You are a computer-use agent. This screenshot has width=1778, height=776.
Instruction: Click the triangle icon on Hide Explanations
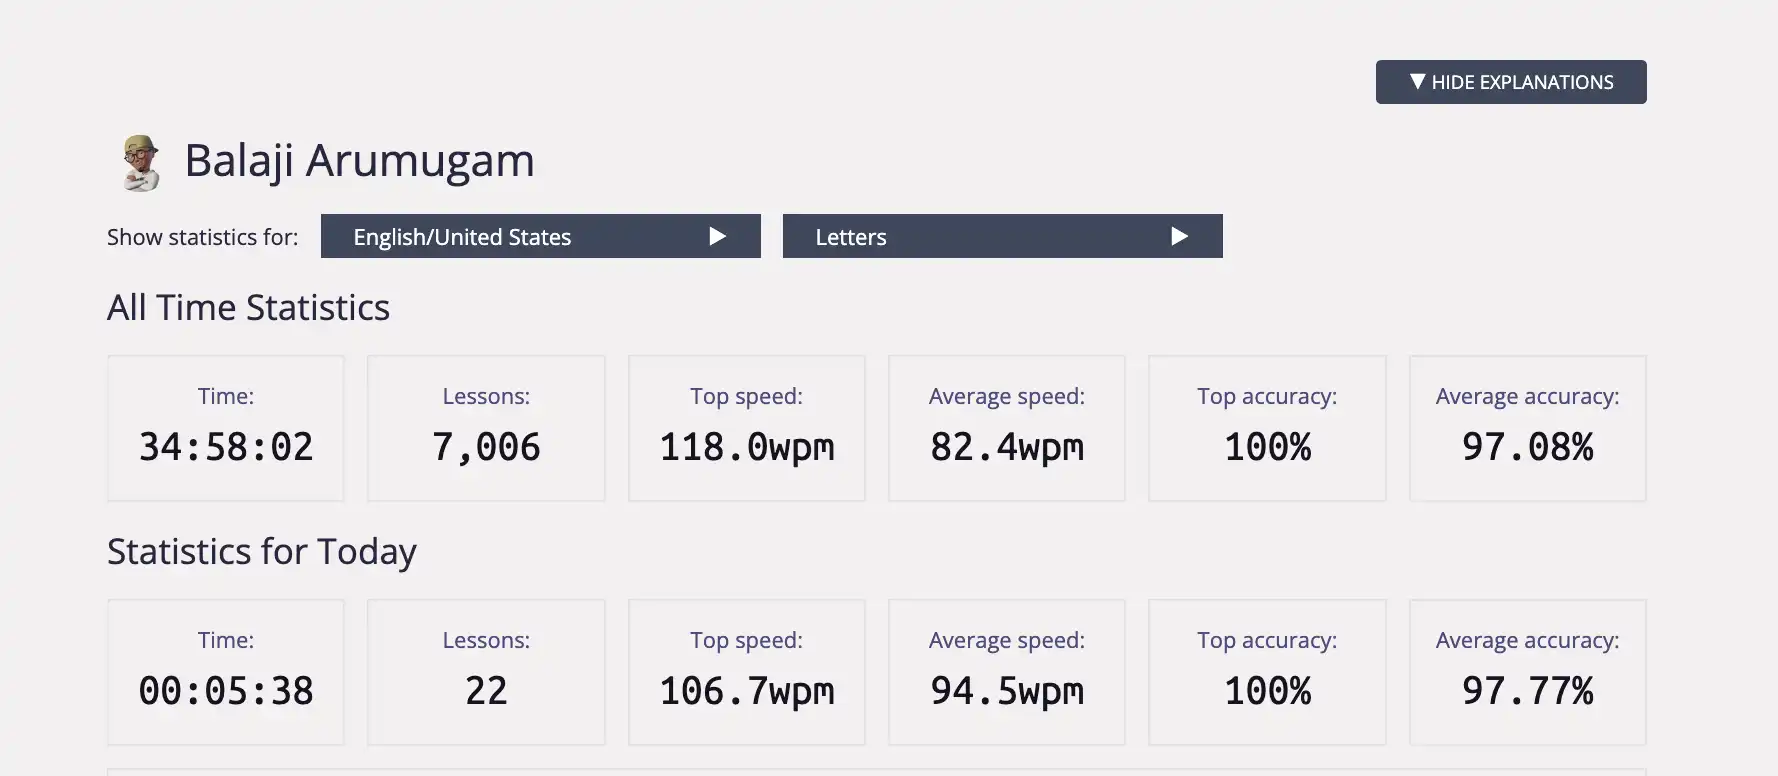(x=1417, y=81)
